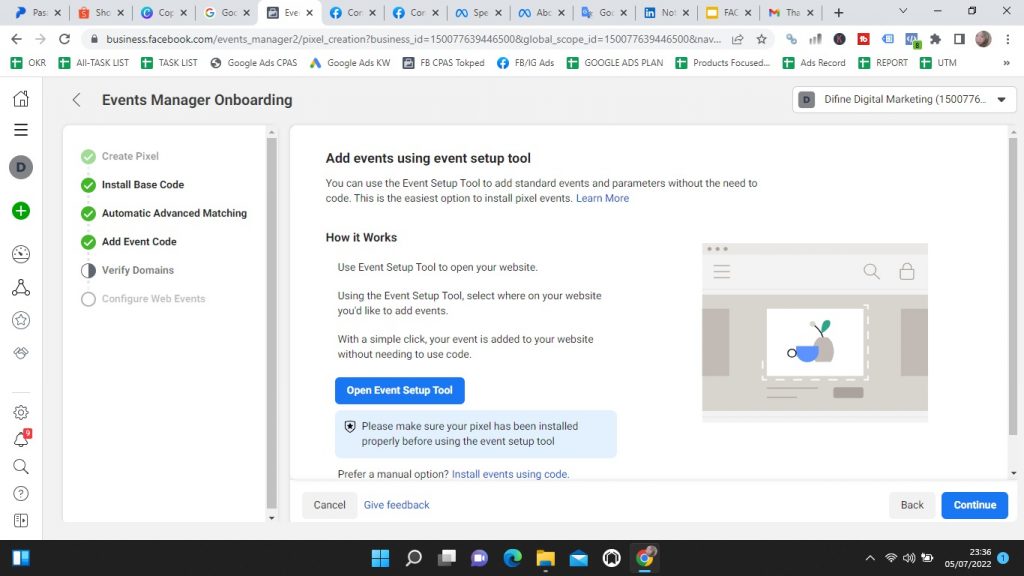The height and width of the screenshot is (576, 1024).
Task: Go back using Events Manager Onboarding arrow
Action: pyautogui.click(x=76, y=100)
